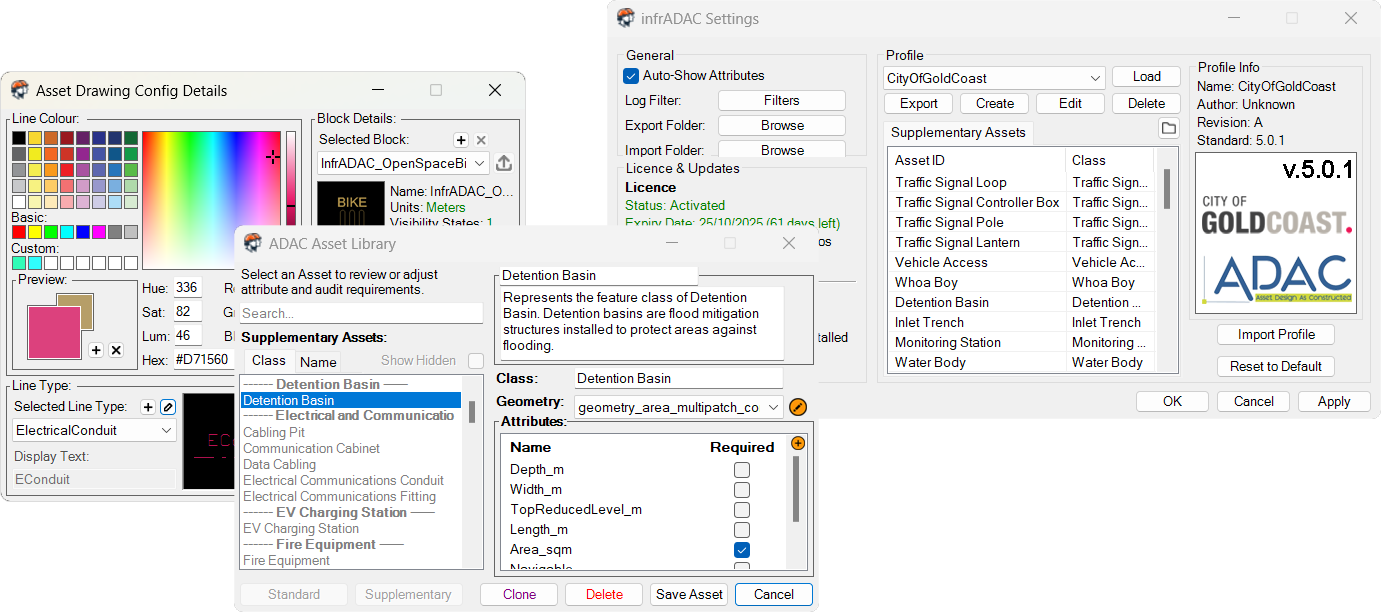Enable the Show Hidden checkbox

(476, 361)
